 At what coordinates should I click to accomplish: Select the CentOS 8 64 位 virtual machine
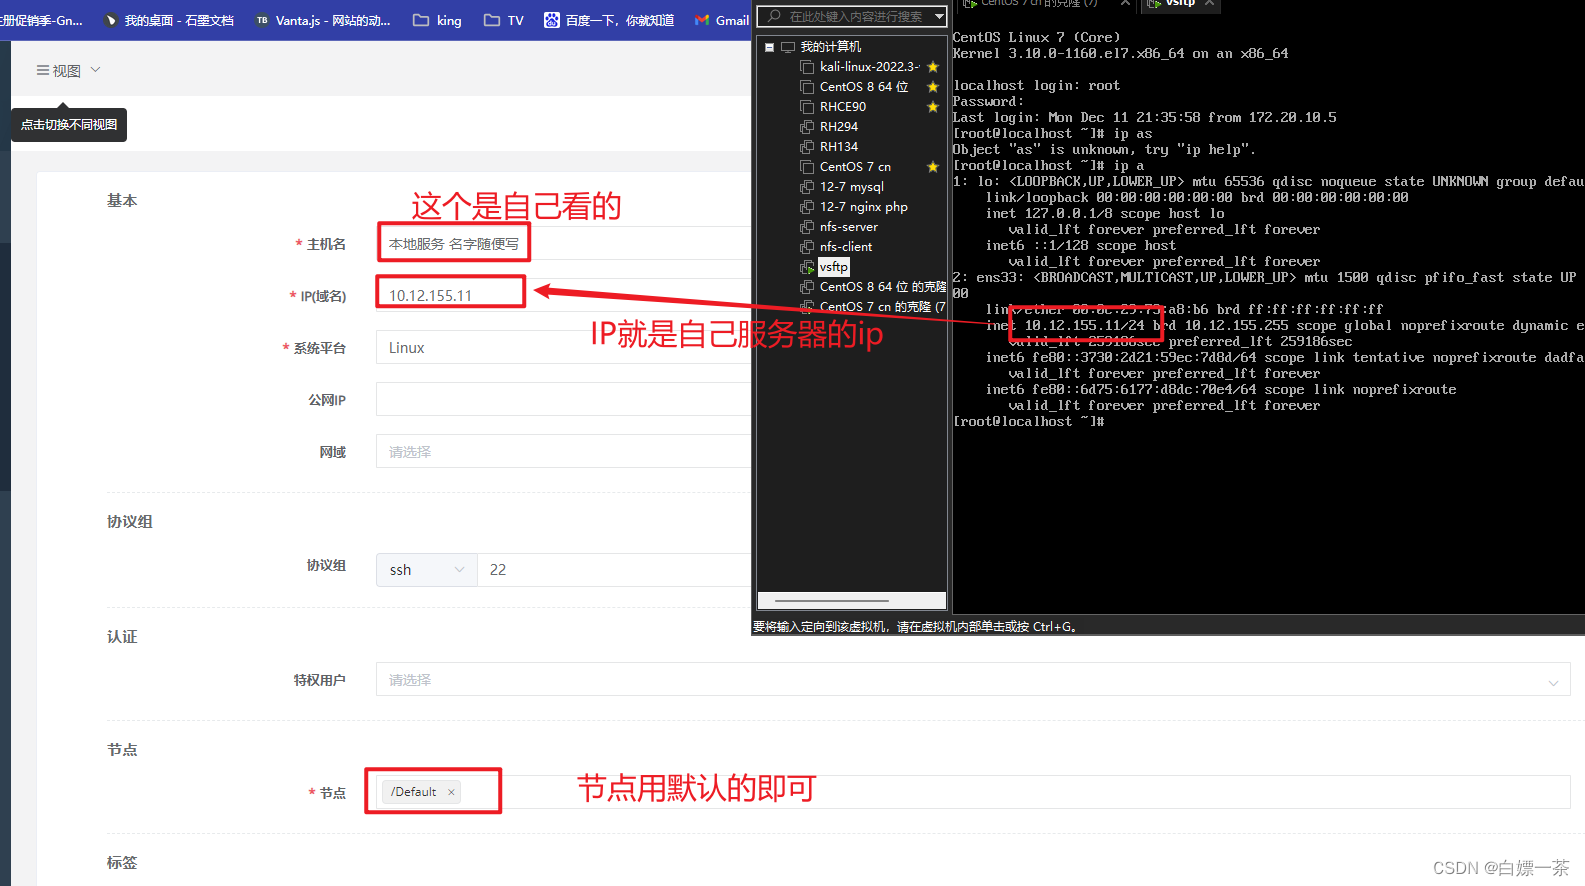pyautogui.click(x=864, y=87)
